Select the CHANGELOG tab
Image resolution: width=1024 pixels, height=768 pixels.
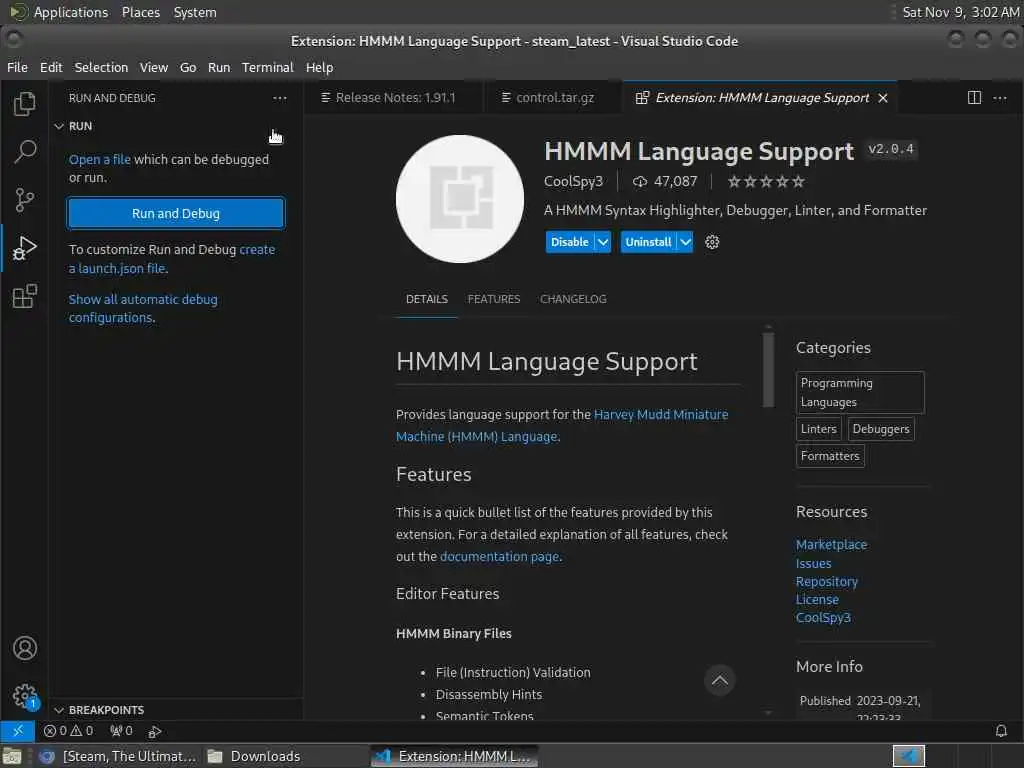point(573,299)
